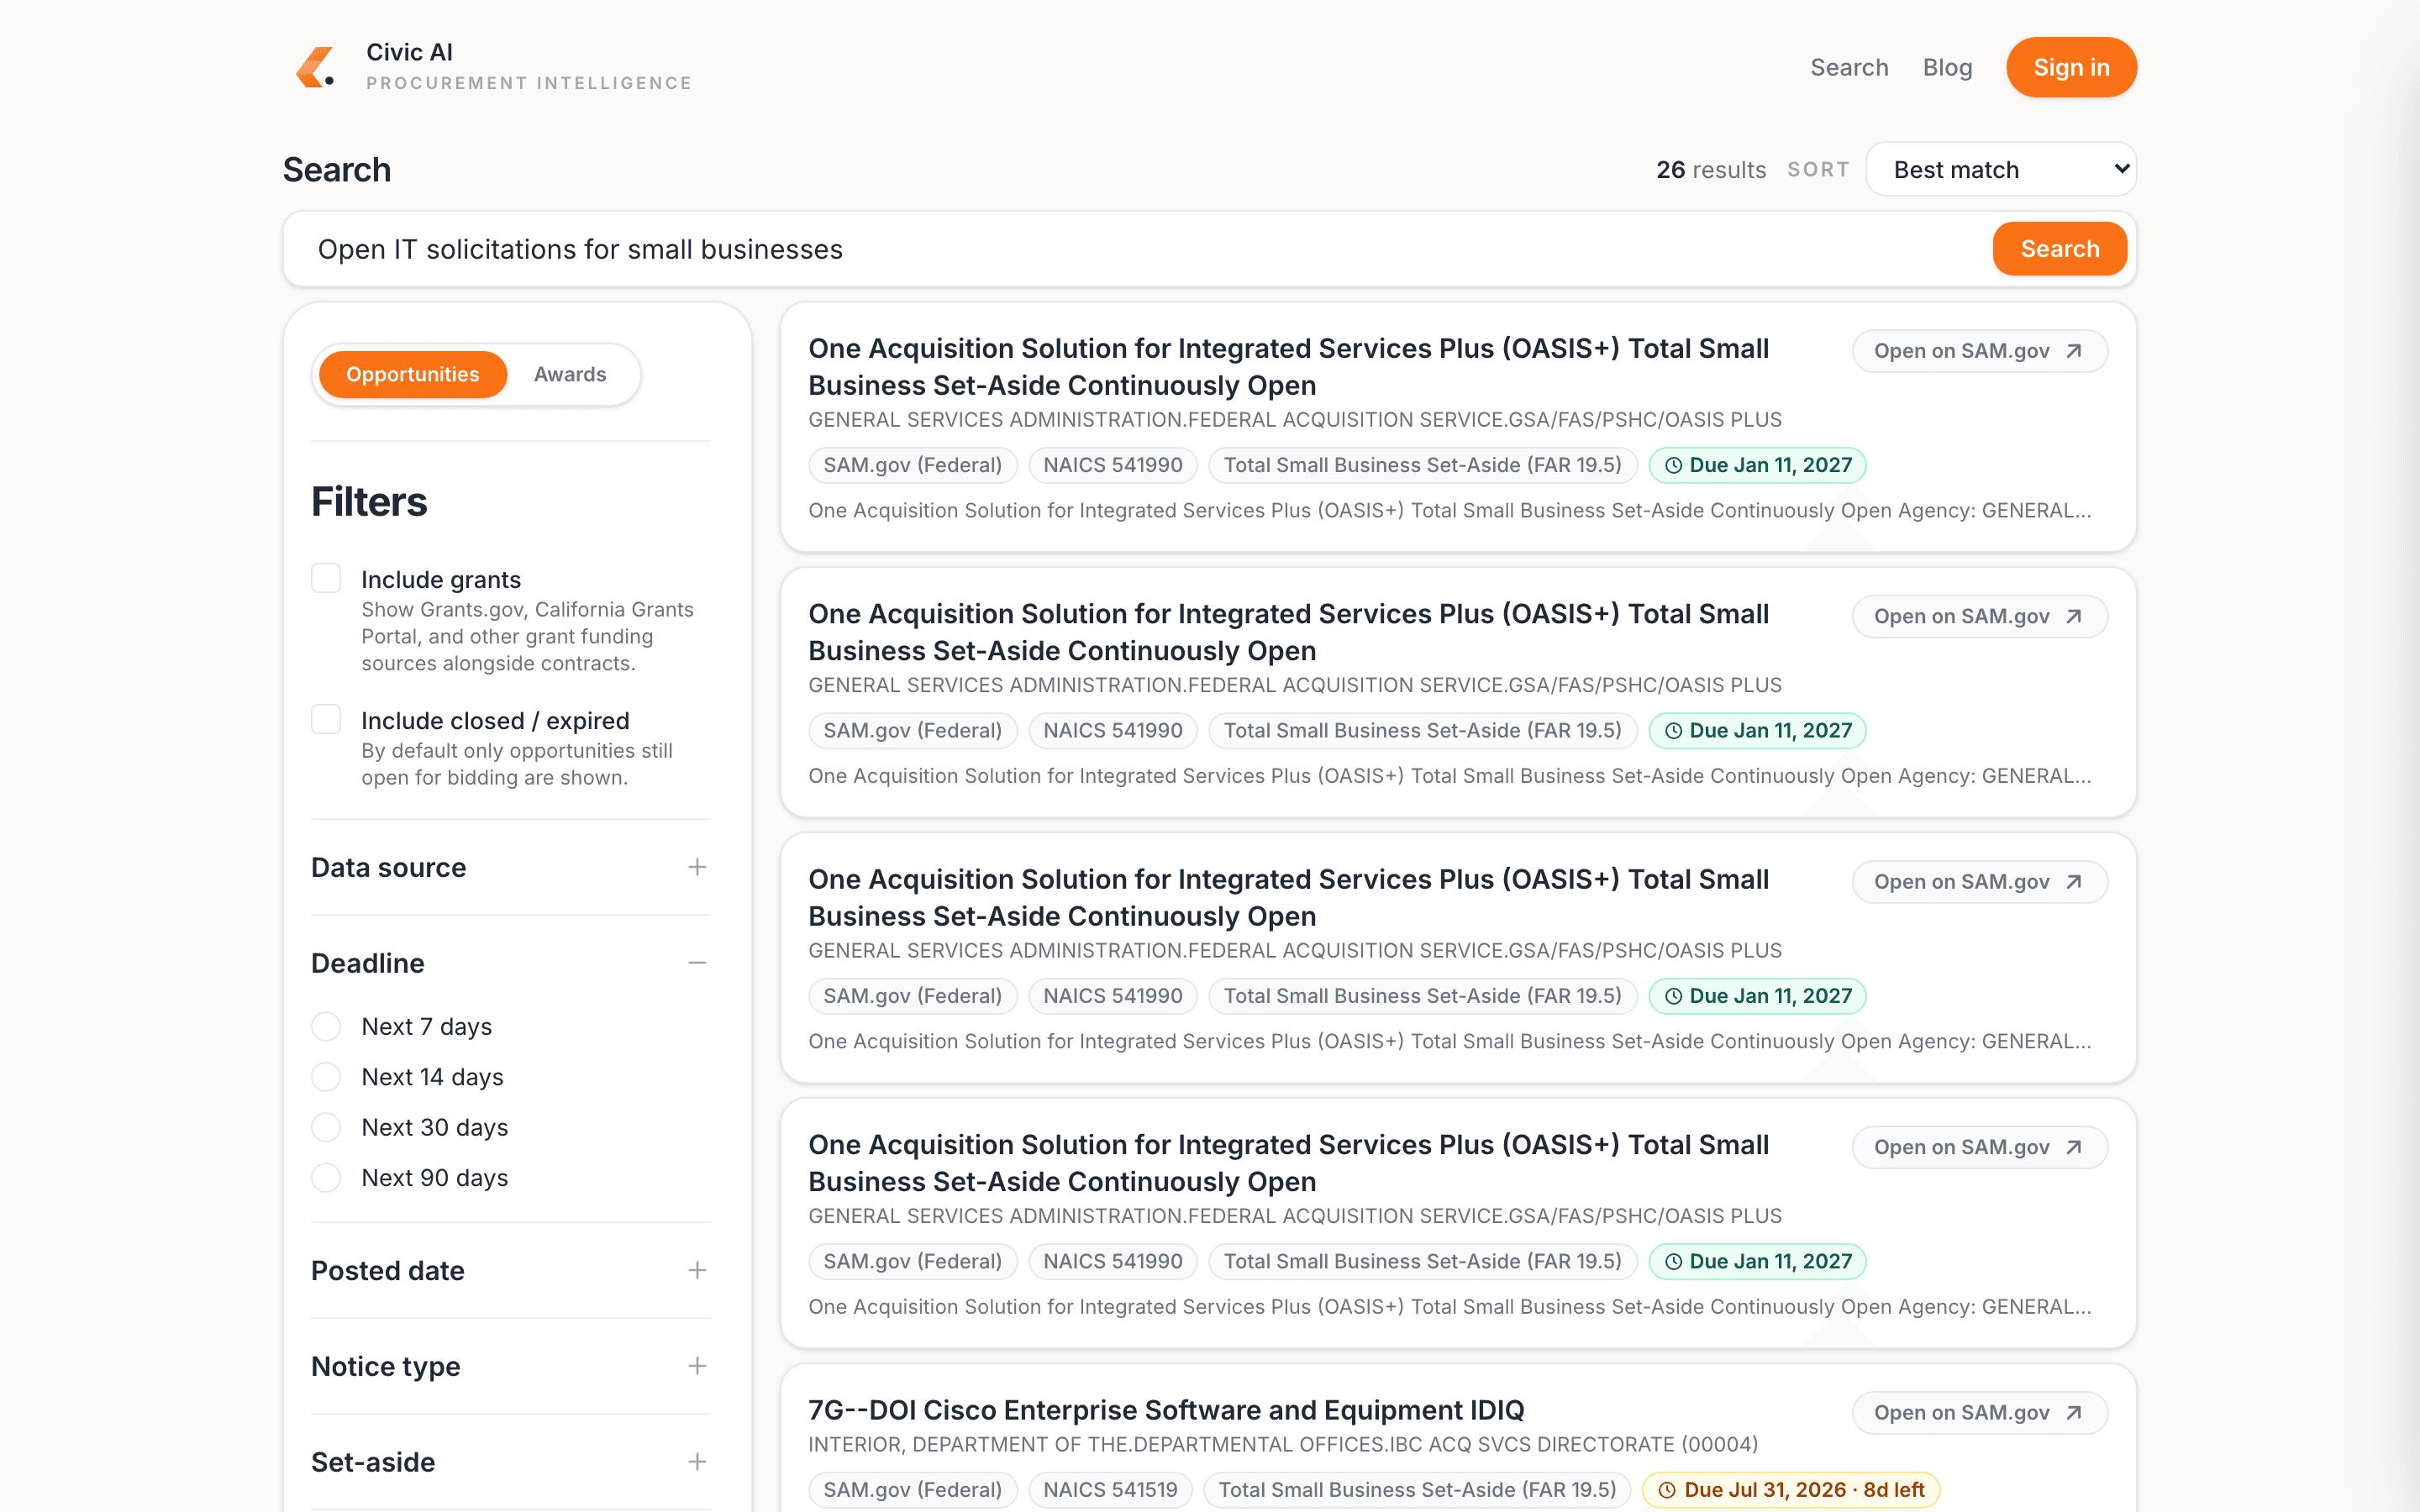
Task: Click the INTERIOR, DEPARTMENT OF THE agency line
Action: [1283, 1444]
